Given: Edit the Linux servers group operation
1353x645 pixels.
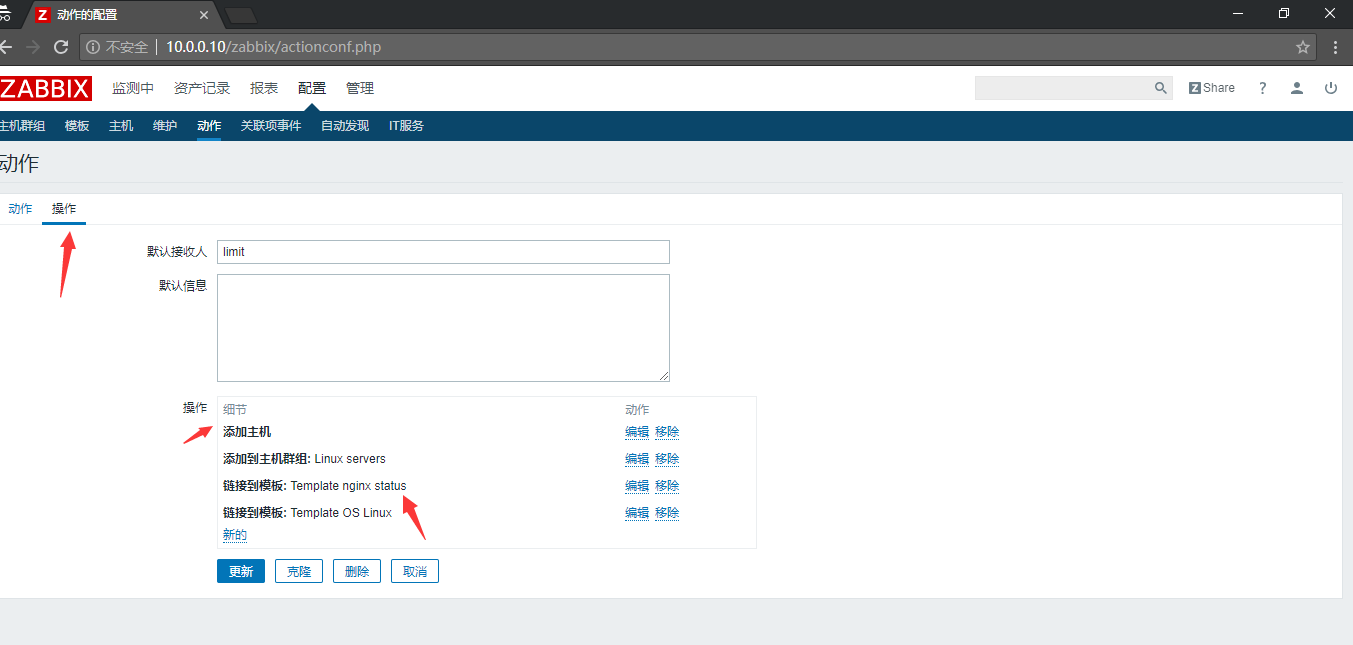Looking at the screenshot, I should pyautogui.click(x=637, y=459).
